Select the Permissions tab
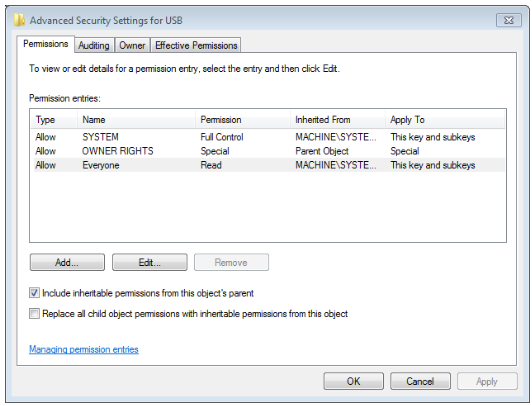Viewport: 532px width, 406px height. coord(45,44)
